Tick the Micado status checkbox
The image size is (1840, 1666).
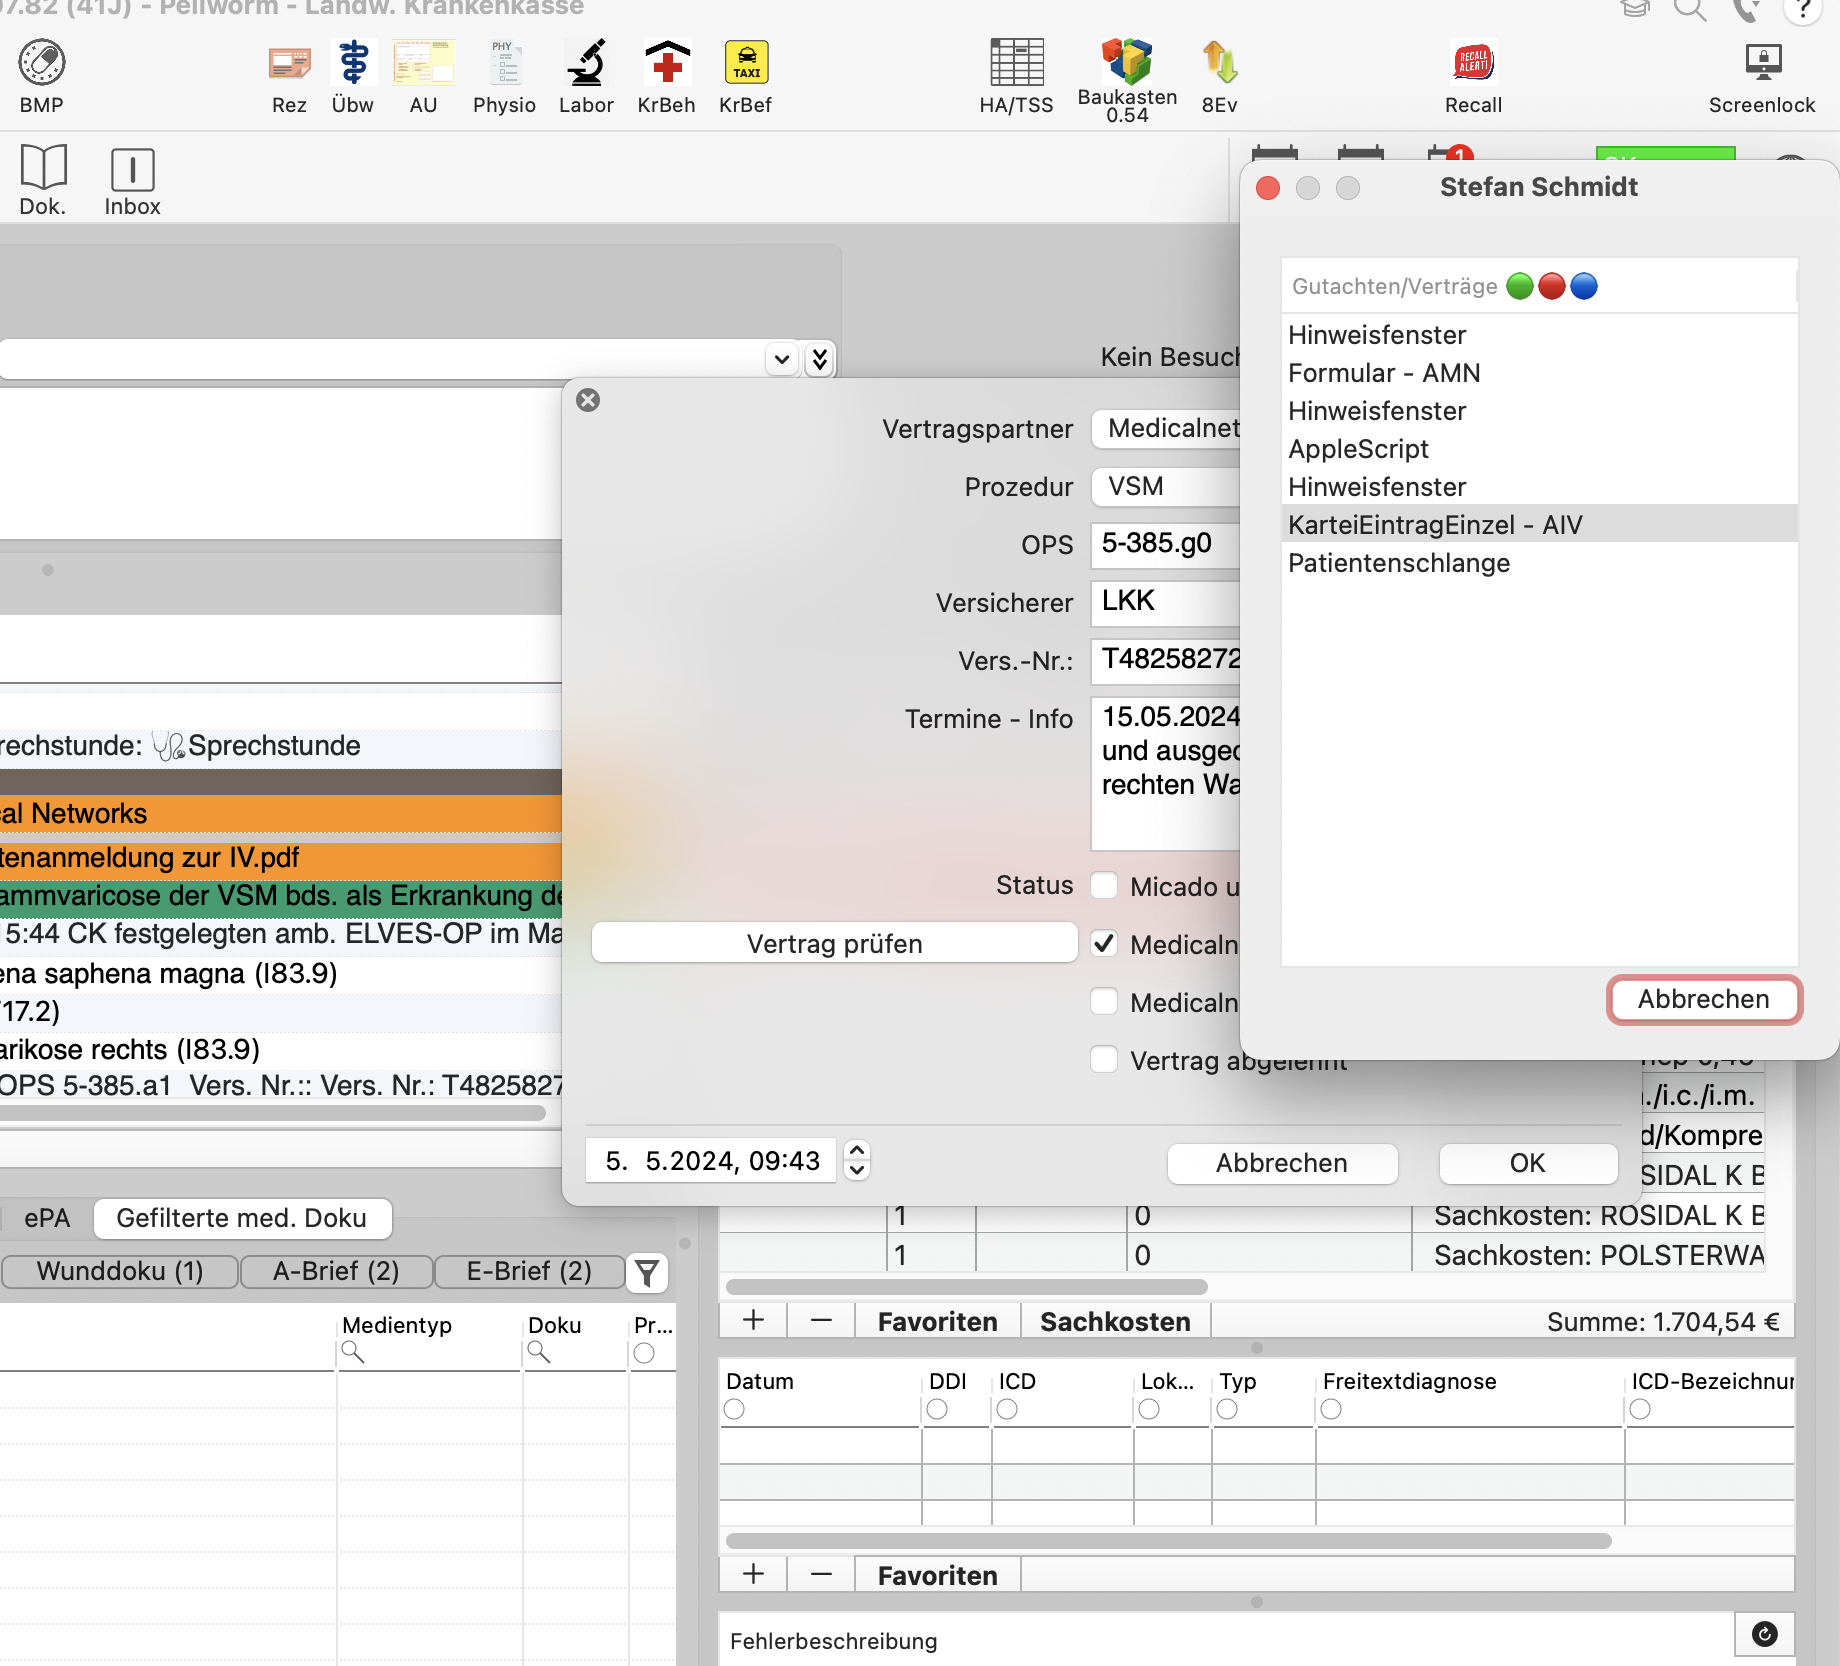(1104, 886)
